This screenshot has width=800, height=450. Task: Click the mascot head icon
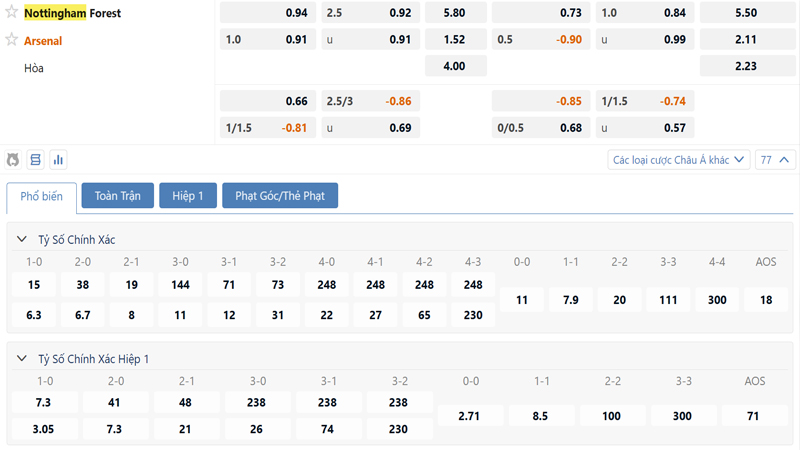click(13, 160)
